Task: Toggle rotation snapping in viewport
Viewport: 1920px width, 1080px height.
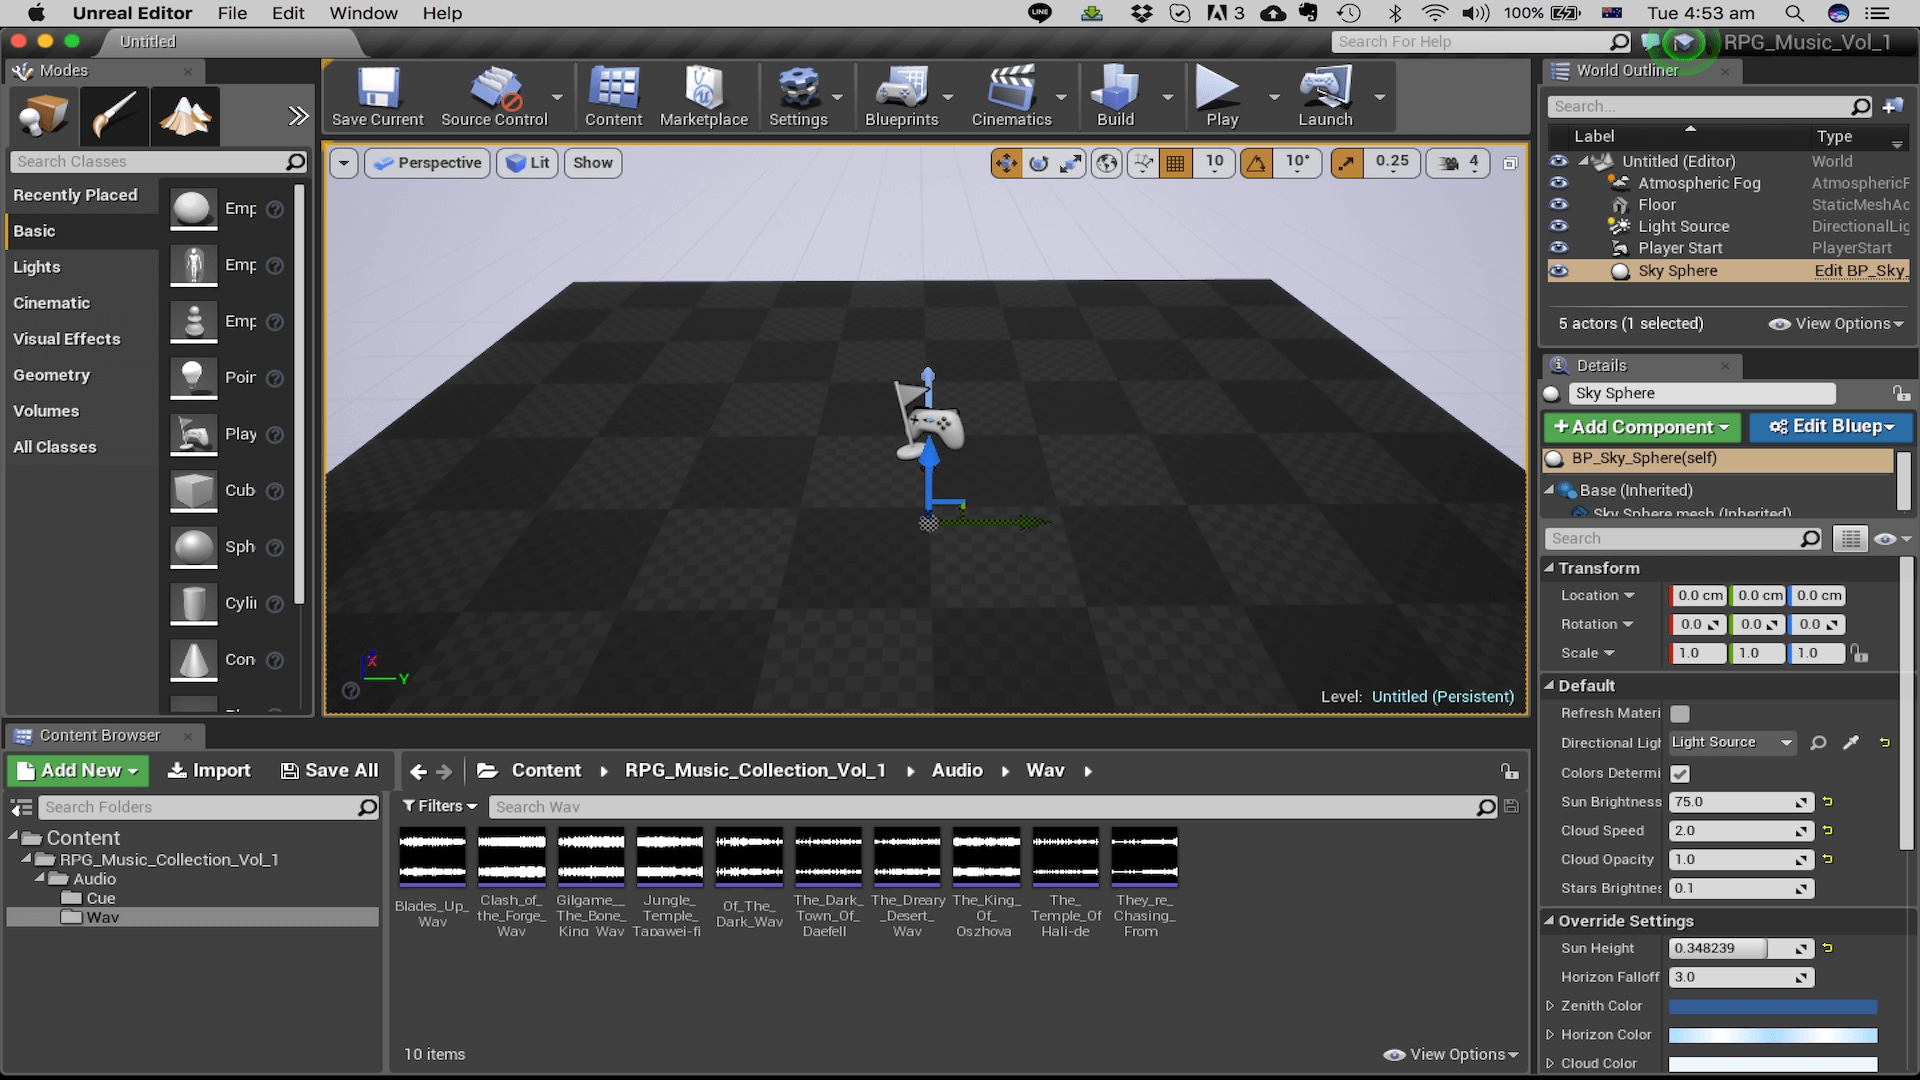Action: point(1257,163)
